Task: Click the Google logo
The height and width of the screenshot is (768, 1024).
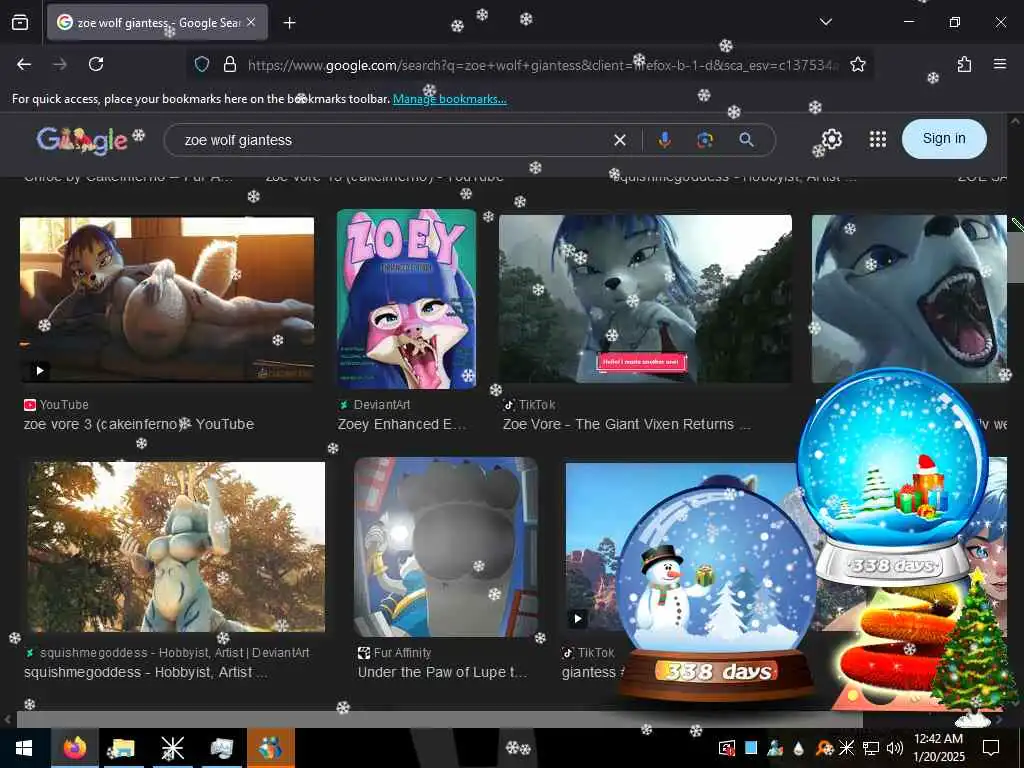Action: 82,140
